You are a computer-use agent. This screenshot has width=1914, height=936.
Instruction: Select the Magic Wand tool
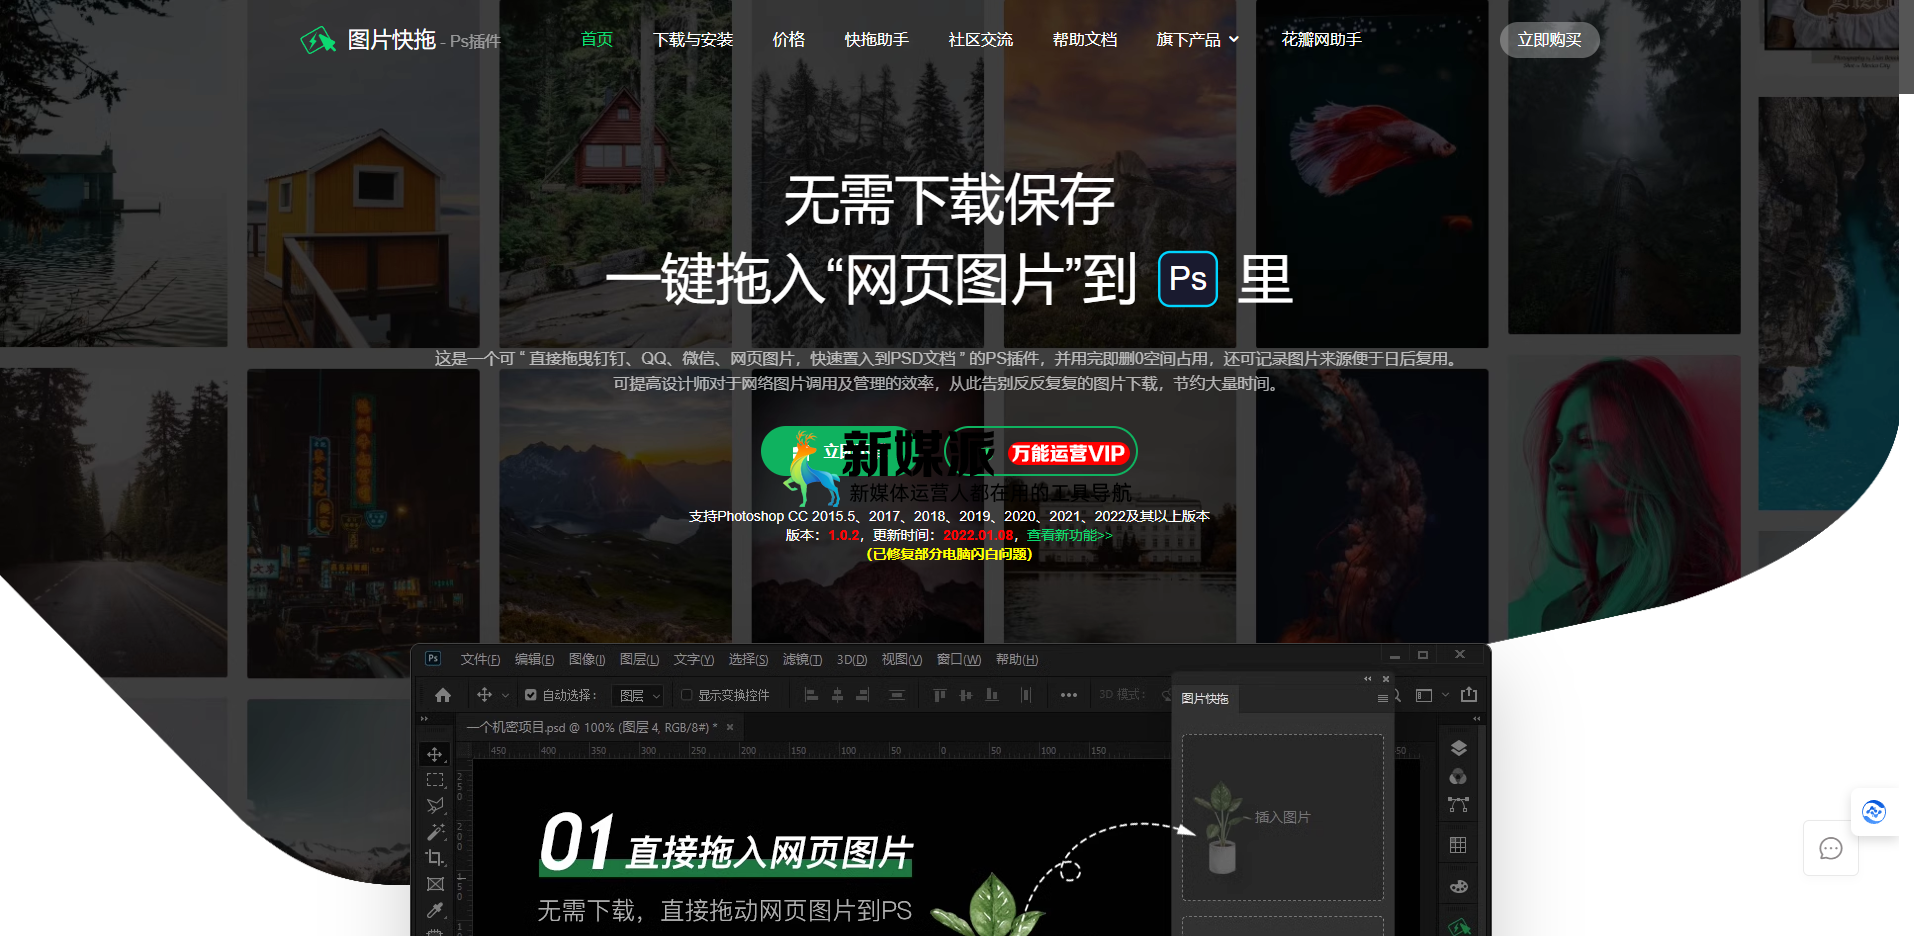click(435, 832)
